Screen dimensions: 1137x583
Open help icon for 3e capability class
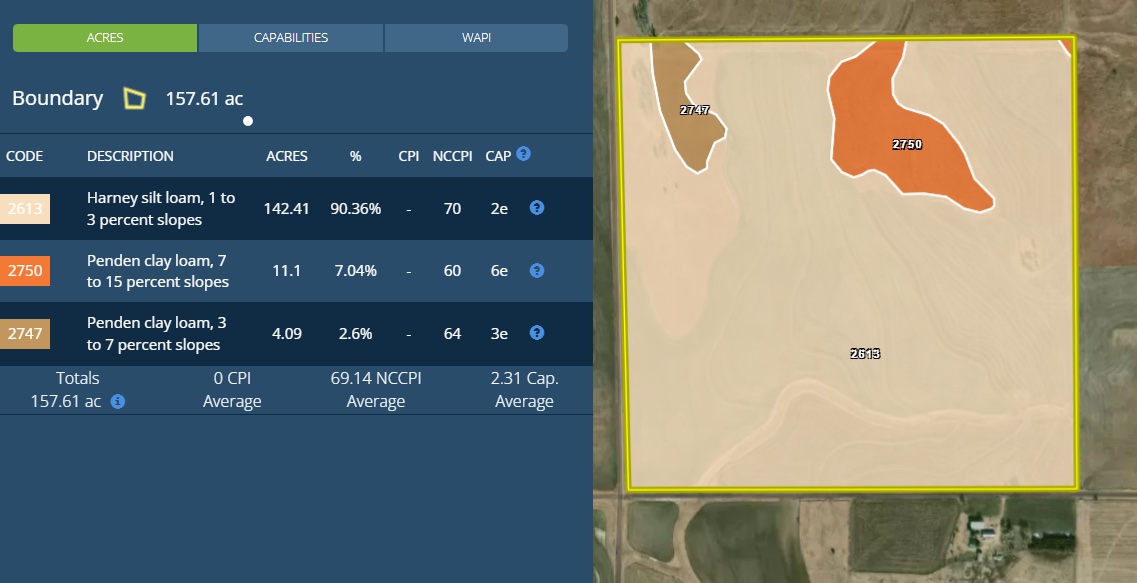coord(537,333)
